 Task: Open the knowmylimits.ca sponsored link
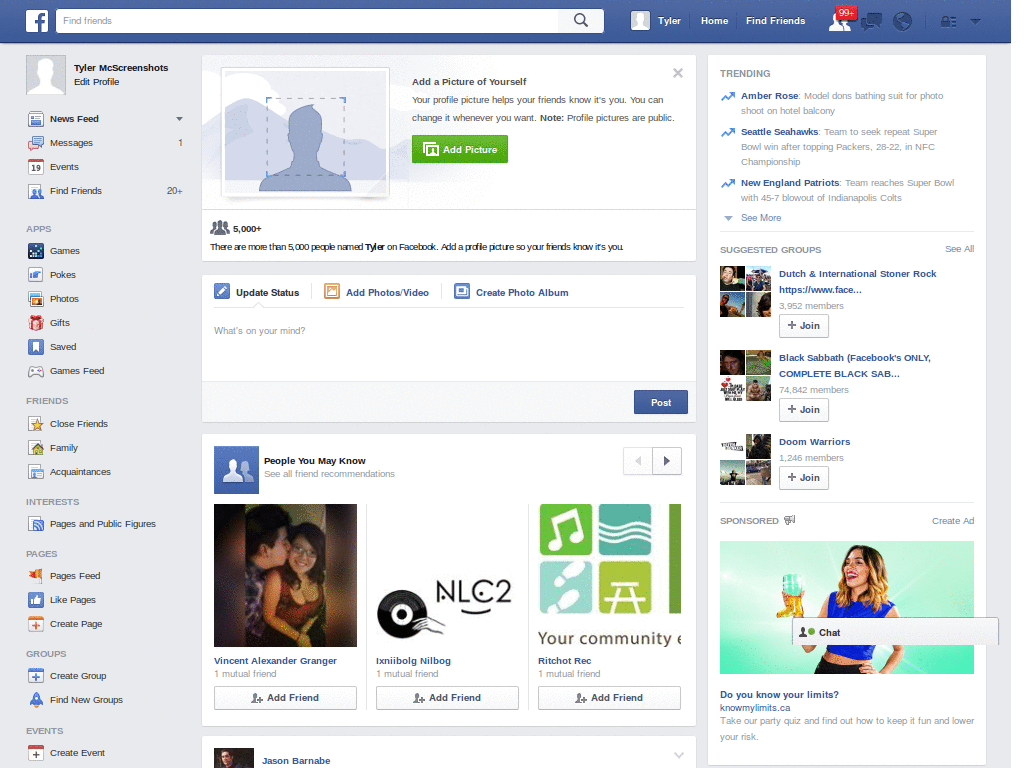click(755, 708)
